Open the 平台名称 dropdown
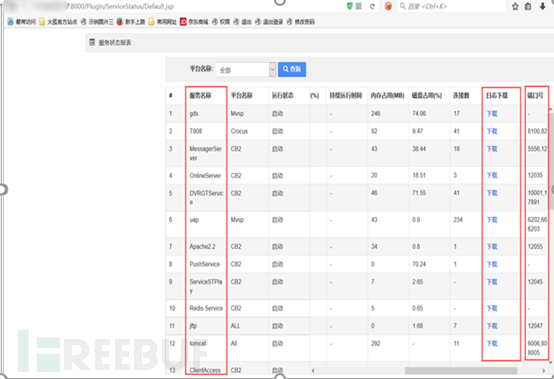Viewport: 554px width, 379px height. (x=246, y=70)
